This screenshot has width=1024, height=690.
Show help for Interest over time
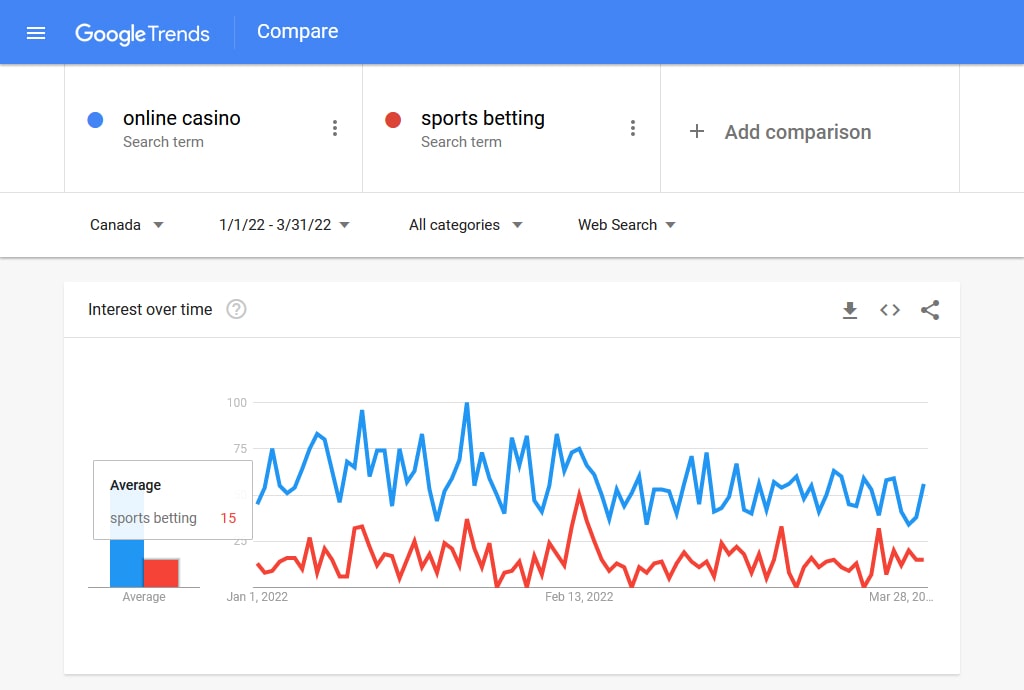tap(236, 309)
